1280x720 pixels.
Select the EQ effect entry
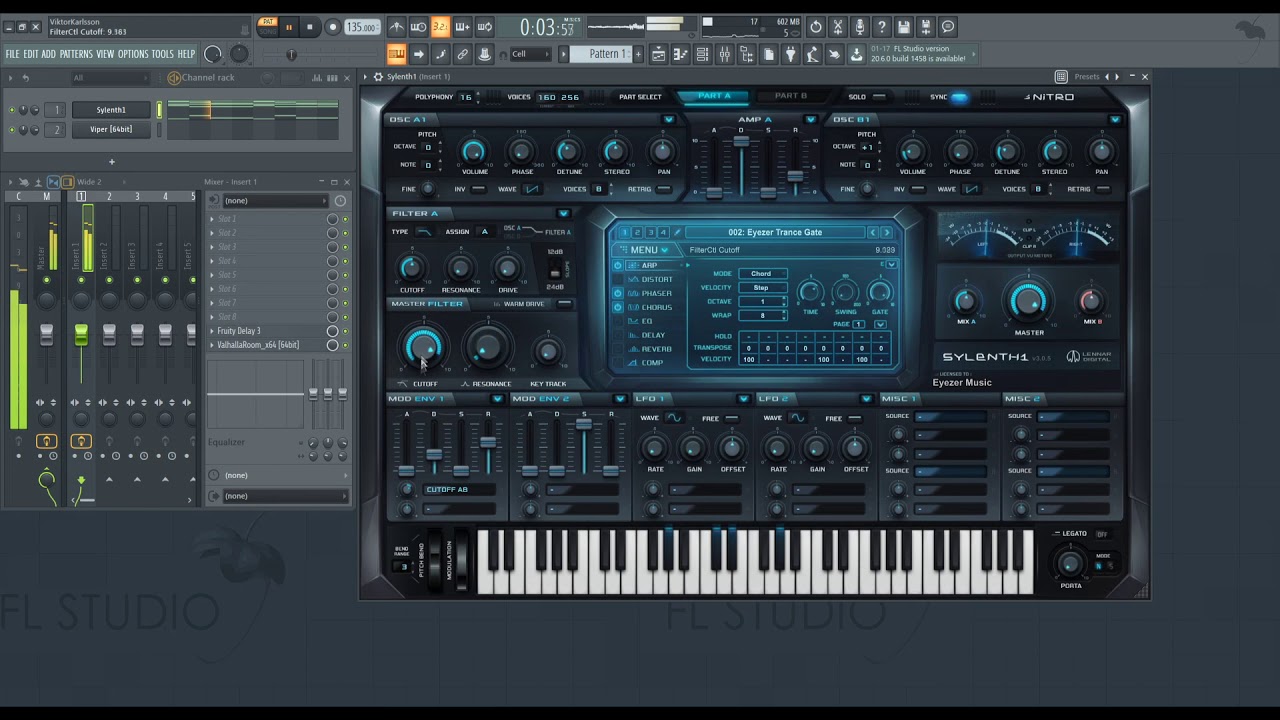647,322
